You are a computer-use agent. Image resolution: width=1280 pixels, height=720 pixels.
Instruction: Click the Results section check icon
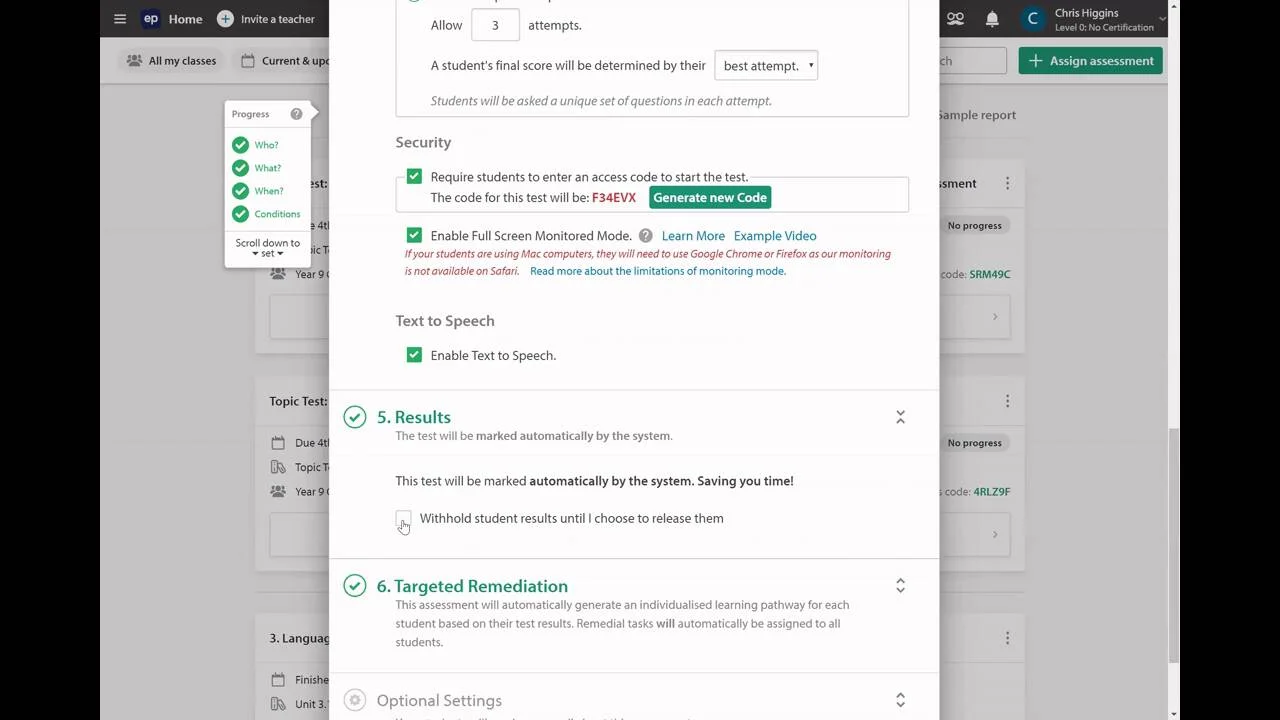355,417
